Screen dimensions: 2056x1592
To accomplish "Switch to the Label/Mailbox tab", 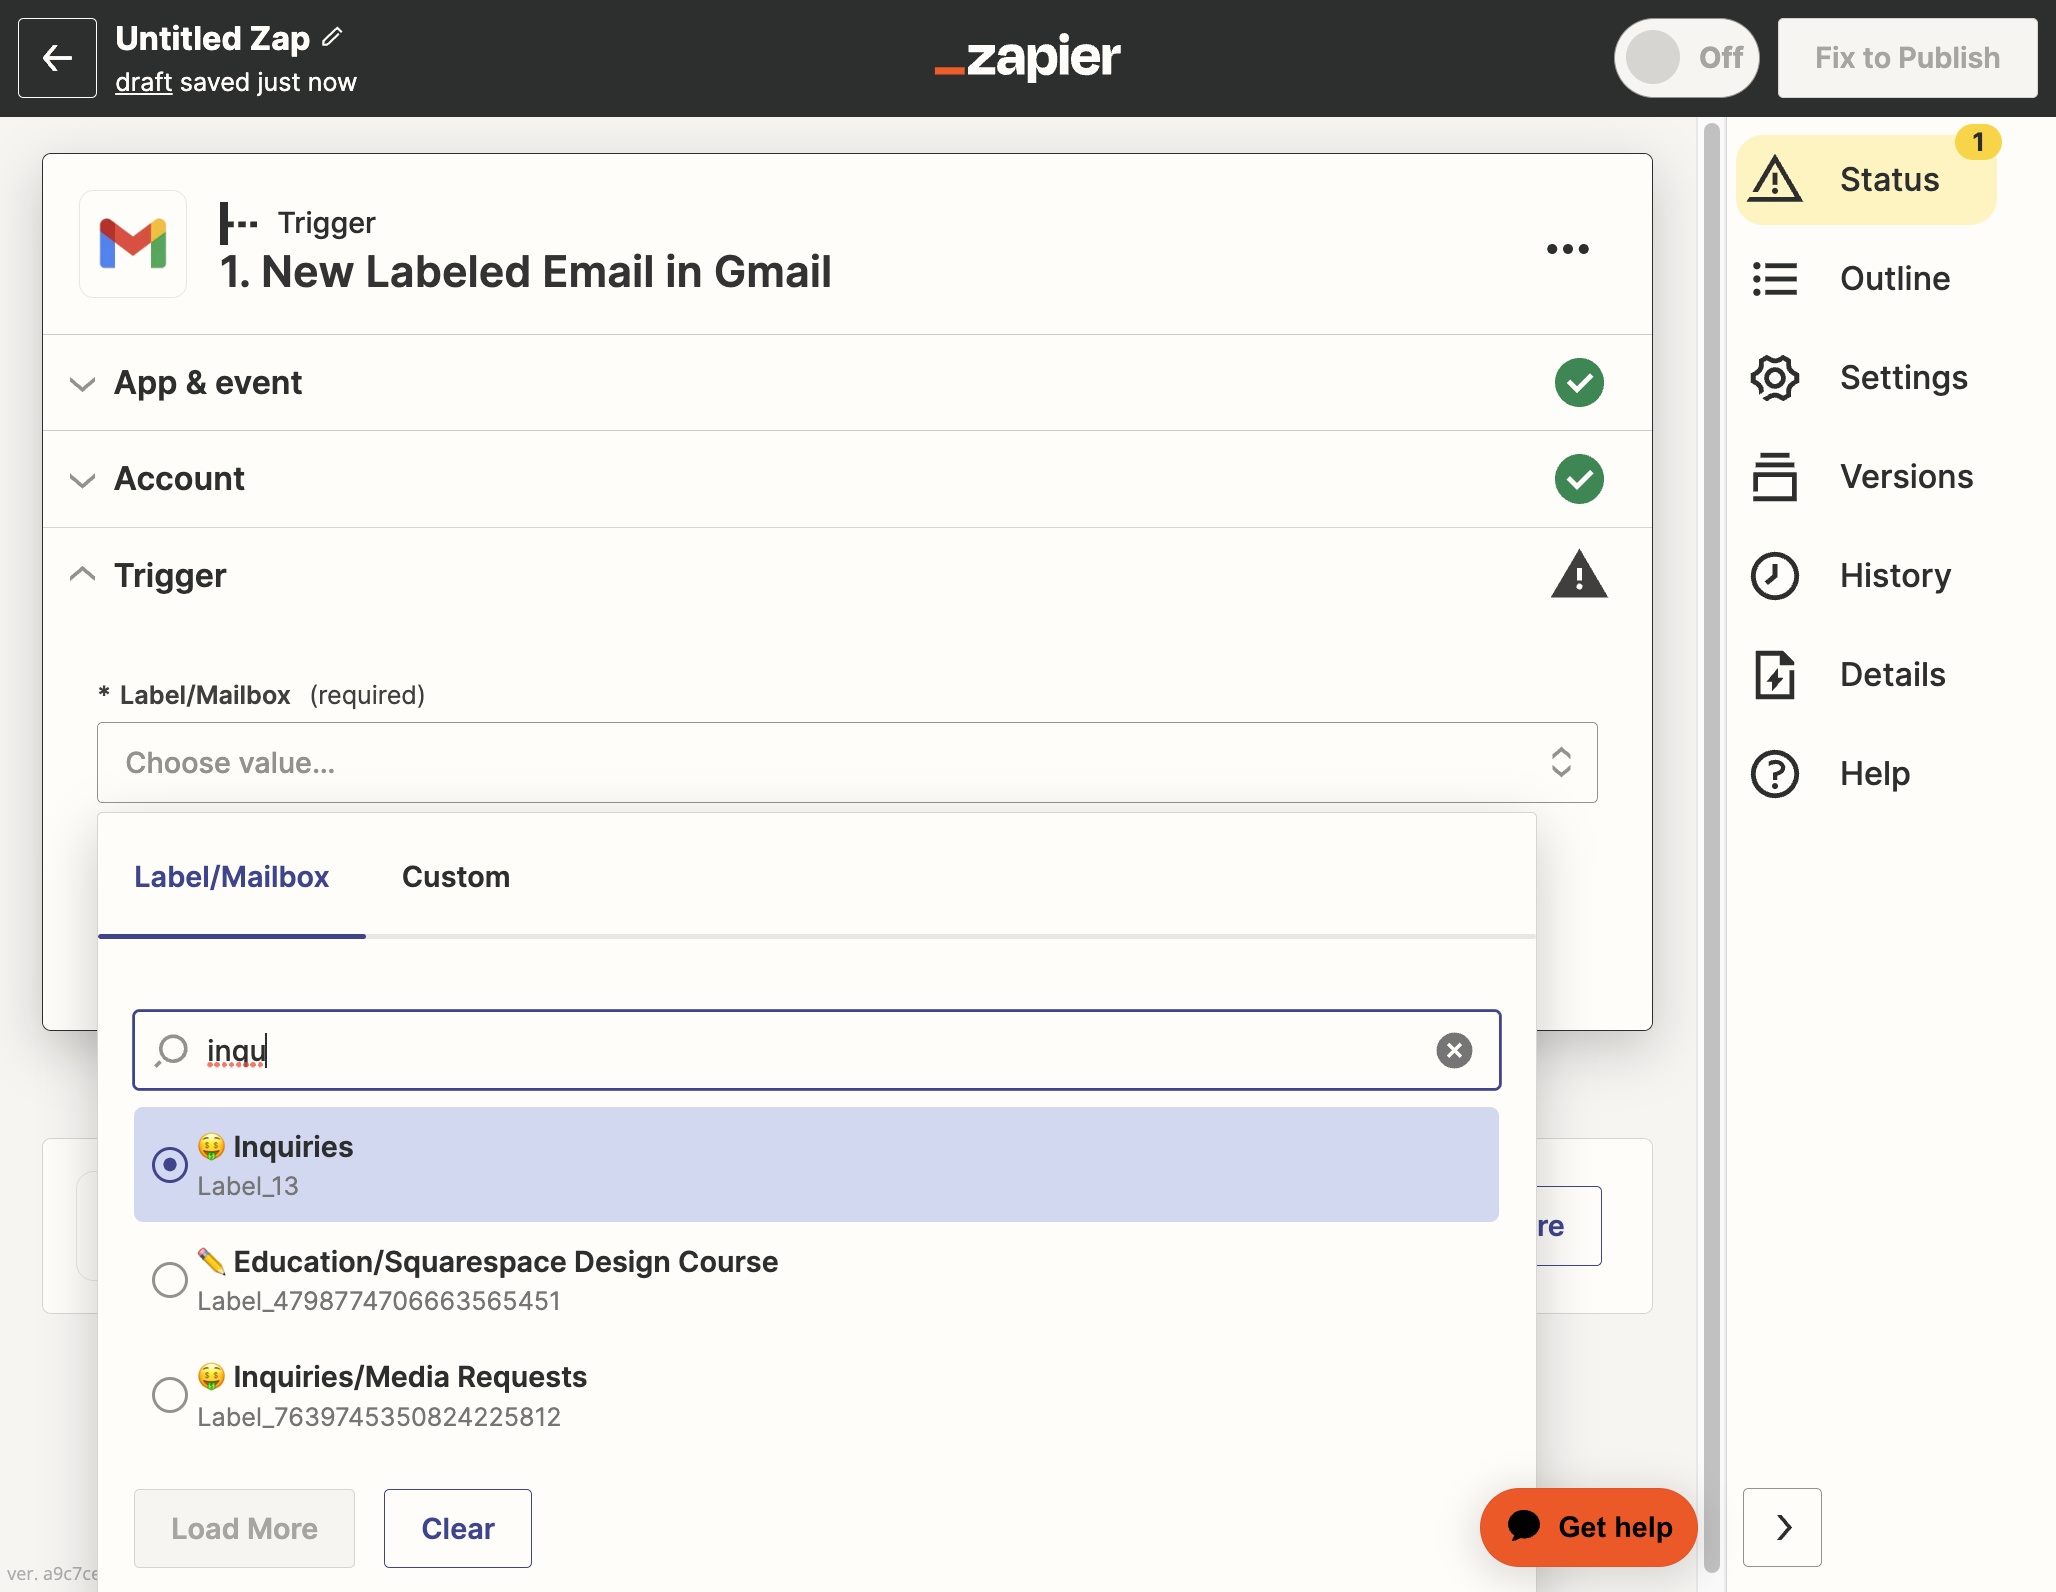I will tap(231, 877).
